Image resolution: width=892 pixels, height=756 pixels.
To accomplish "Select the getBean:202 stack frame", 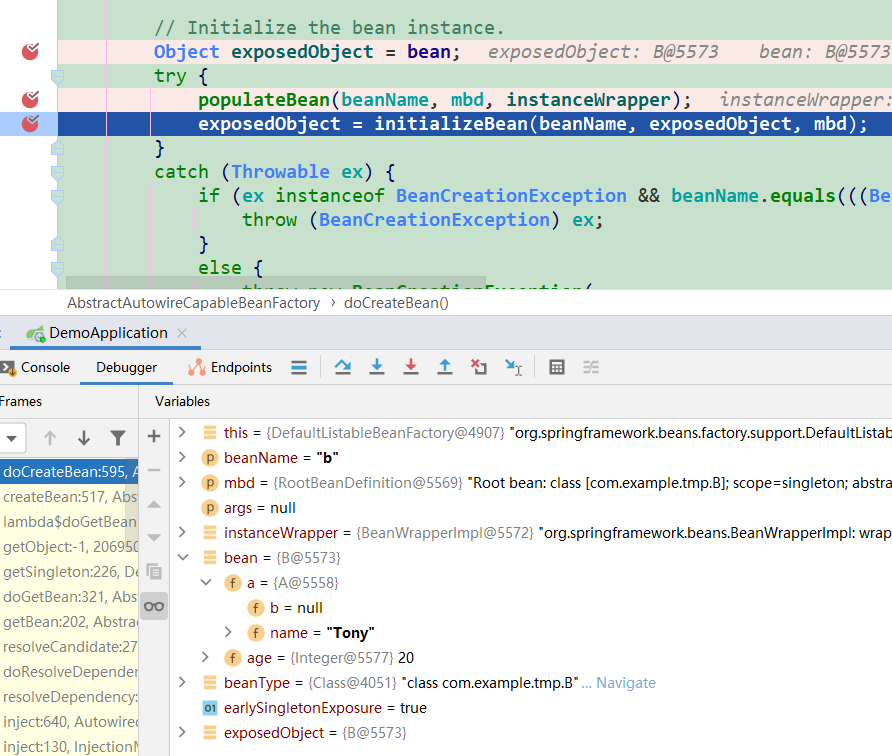I will pos(69,622).
